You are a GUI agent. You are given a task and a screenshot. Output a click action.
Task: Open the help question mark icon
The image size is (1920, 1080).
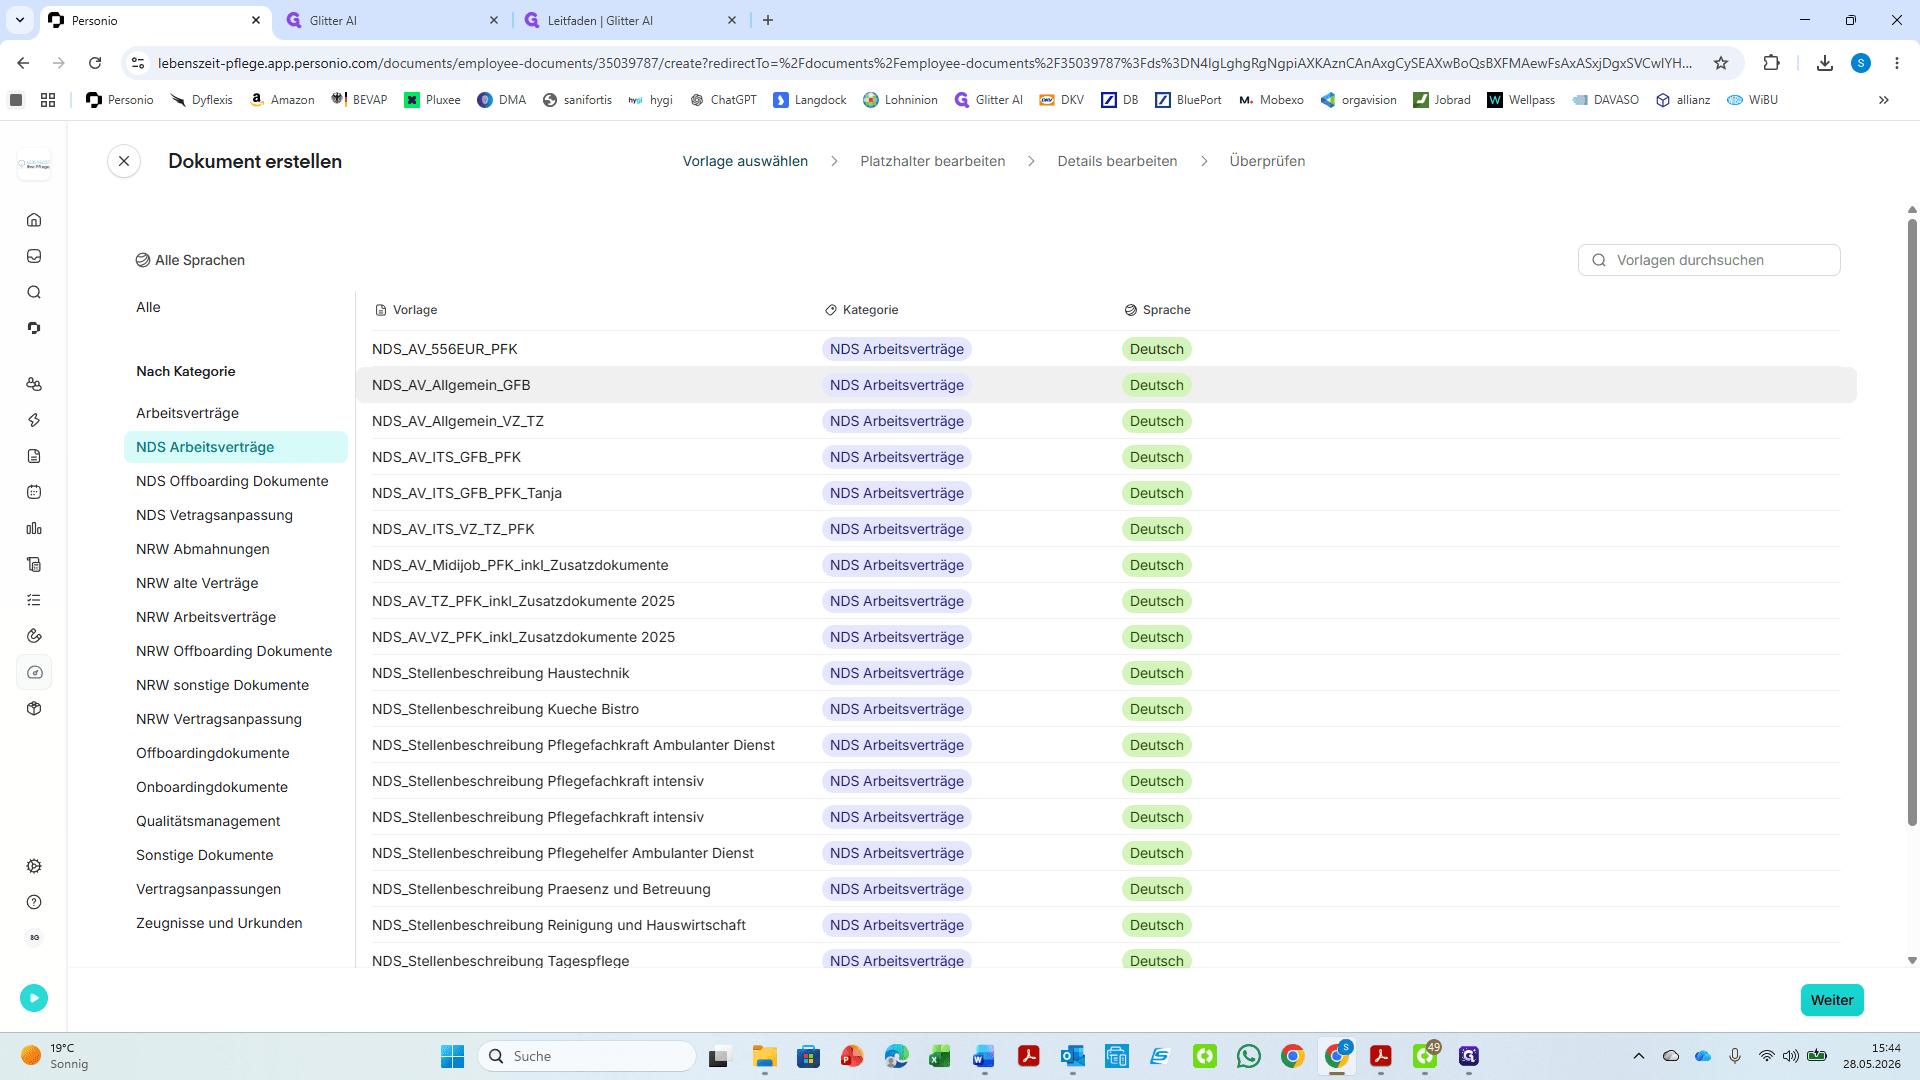pos(34,902)
